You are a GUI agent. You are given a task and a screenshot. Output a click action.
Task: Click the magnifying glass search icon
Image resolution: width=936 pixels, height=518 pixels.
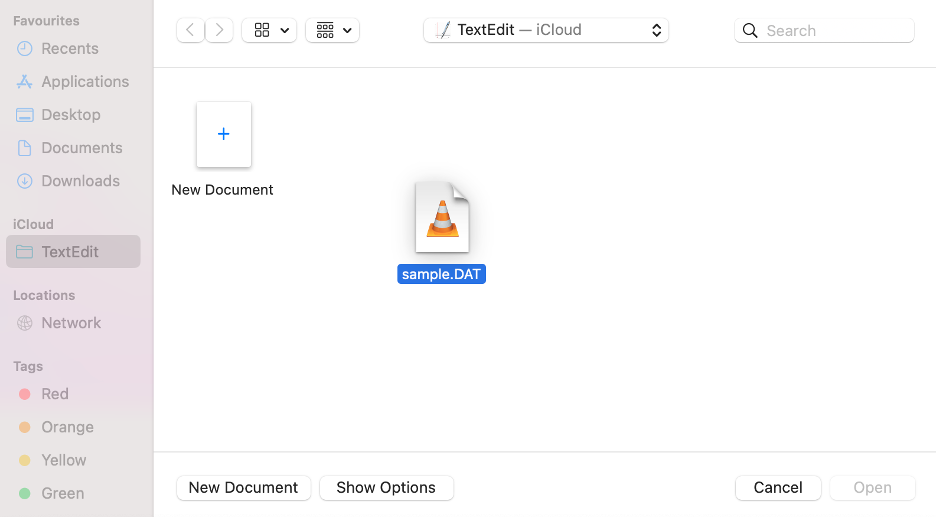(x=750, y=30)
